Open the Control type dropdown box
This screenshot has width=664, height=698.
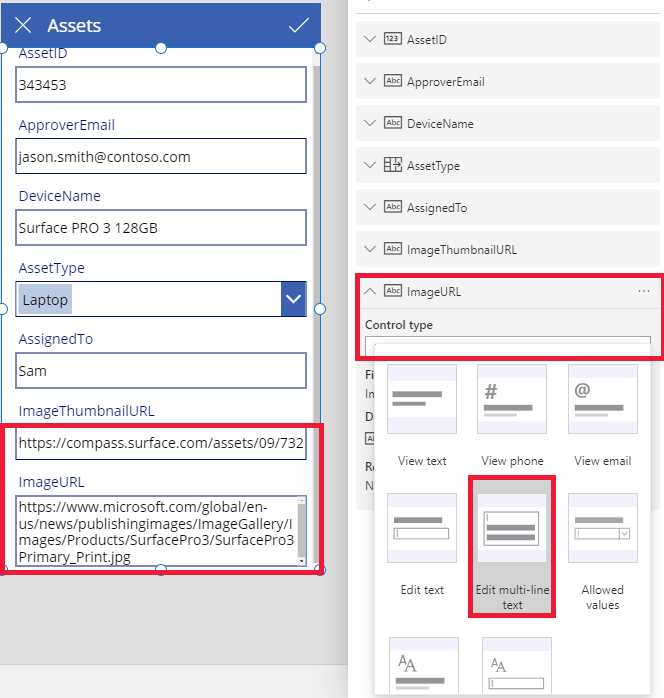tap(508, 346)
